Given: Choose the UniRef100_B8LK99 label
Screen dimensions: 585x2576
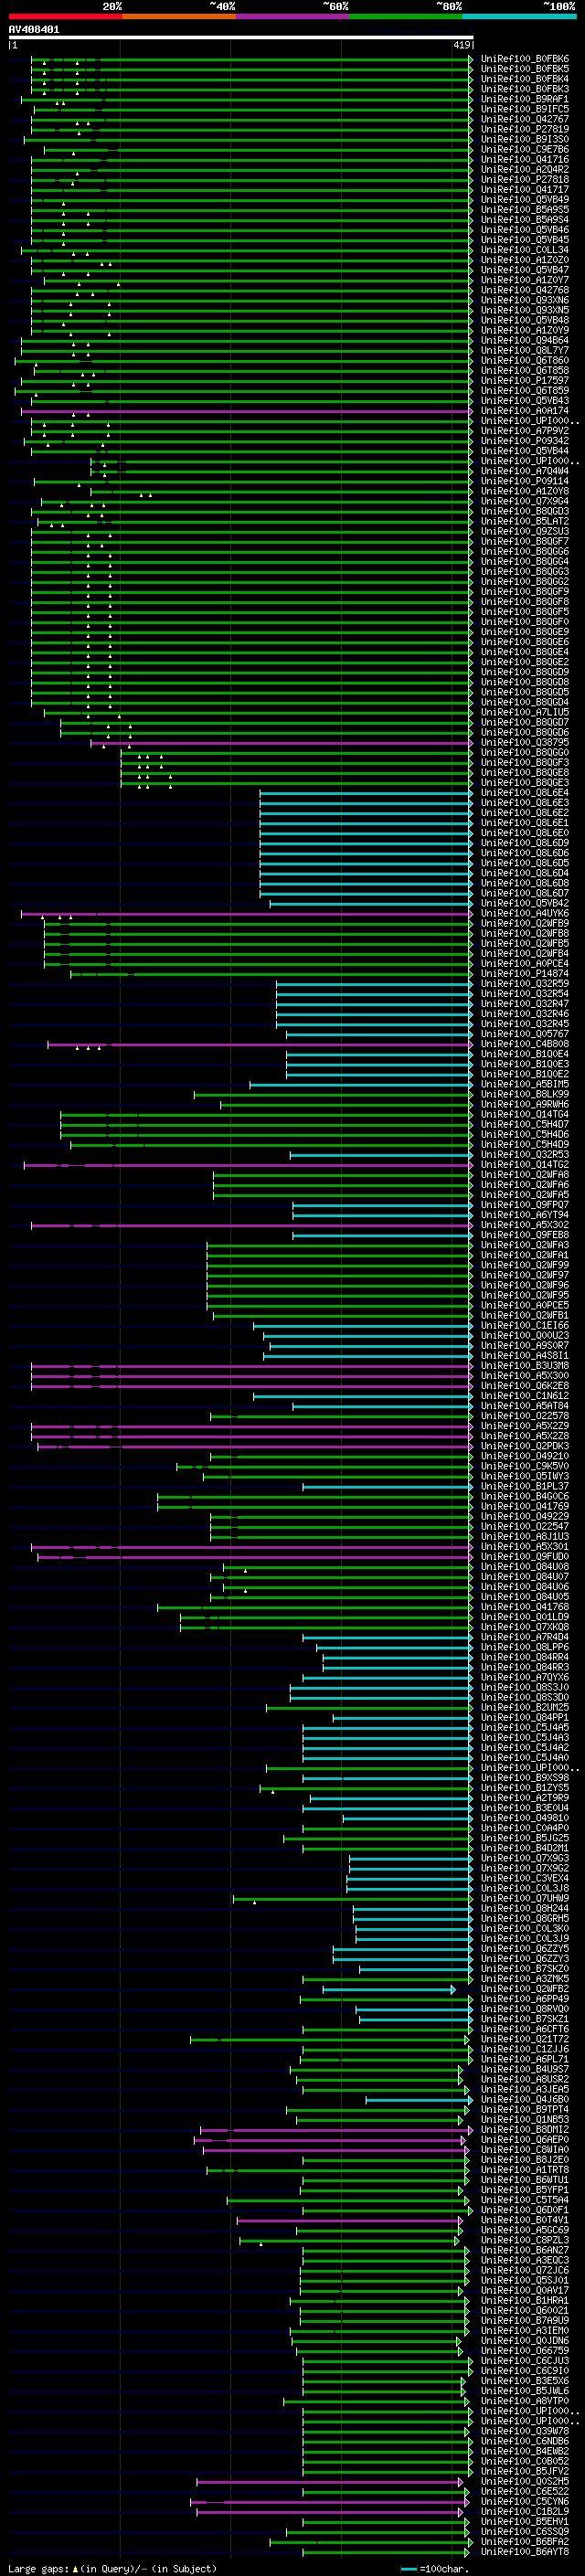Looking at the screenshot, I should coord(524,1094).
